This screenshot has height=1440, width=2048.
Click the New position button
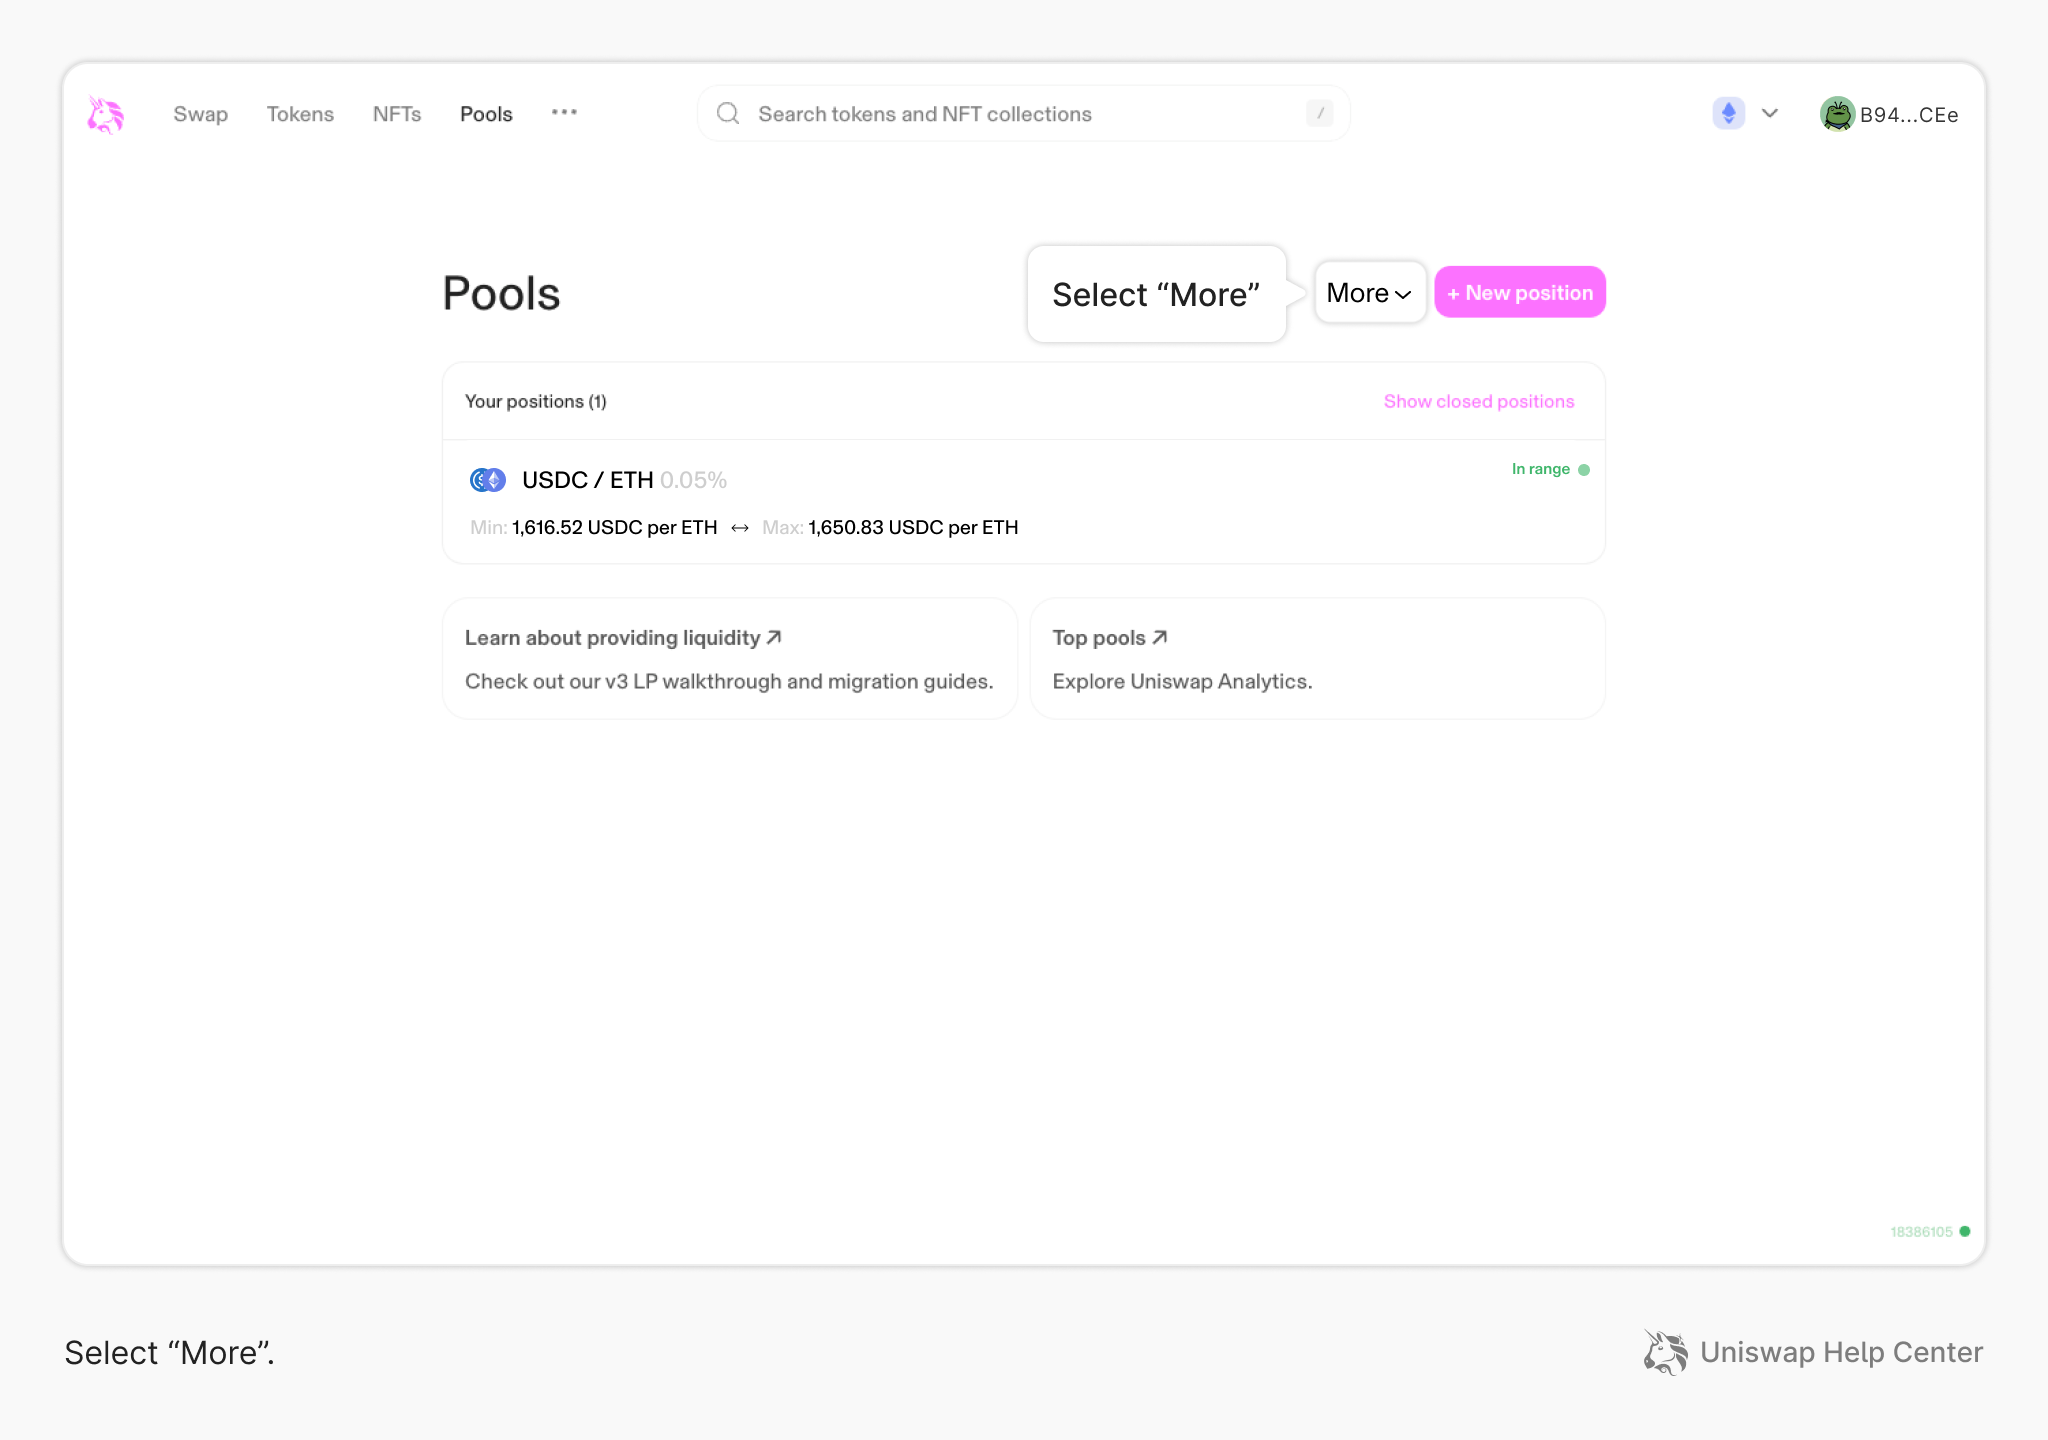pyautogui.click(x=1519, y=293)
